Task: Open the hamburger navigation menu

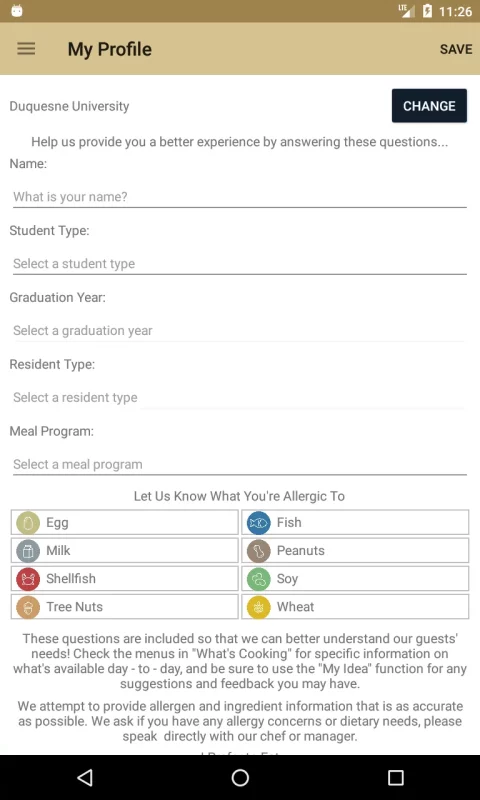Action: 26,49
